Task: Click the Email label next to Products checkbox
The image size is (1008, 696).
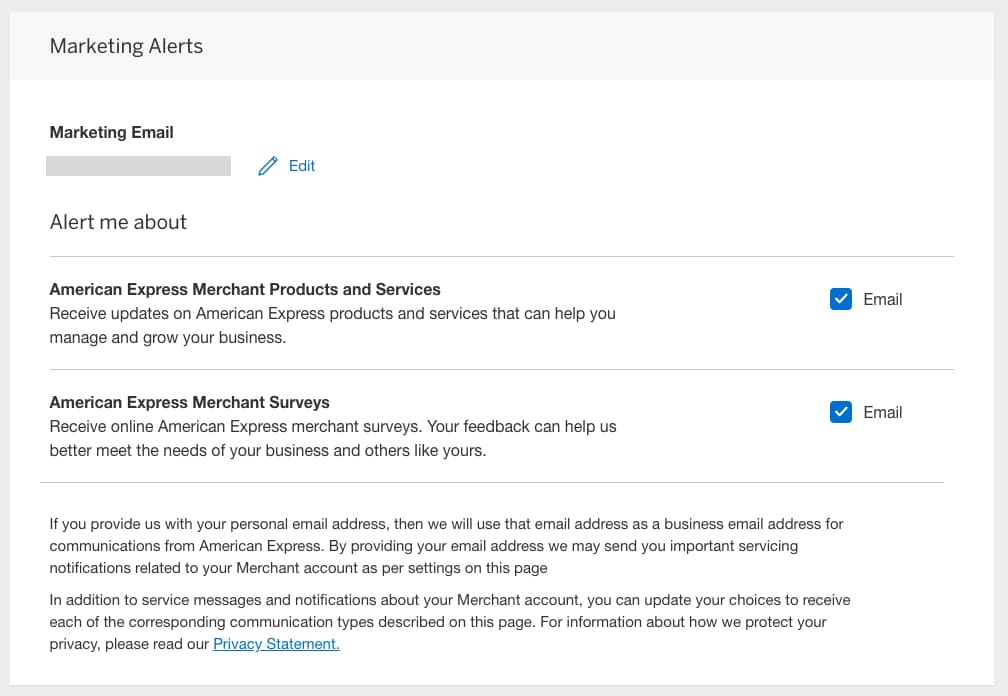Action: pyautogui.click(x=884, y=298)
